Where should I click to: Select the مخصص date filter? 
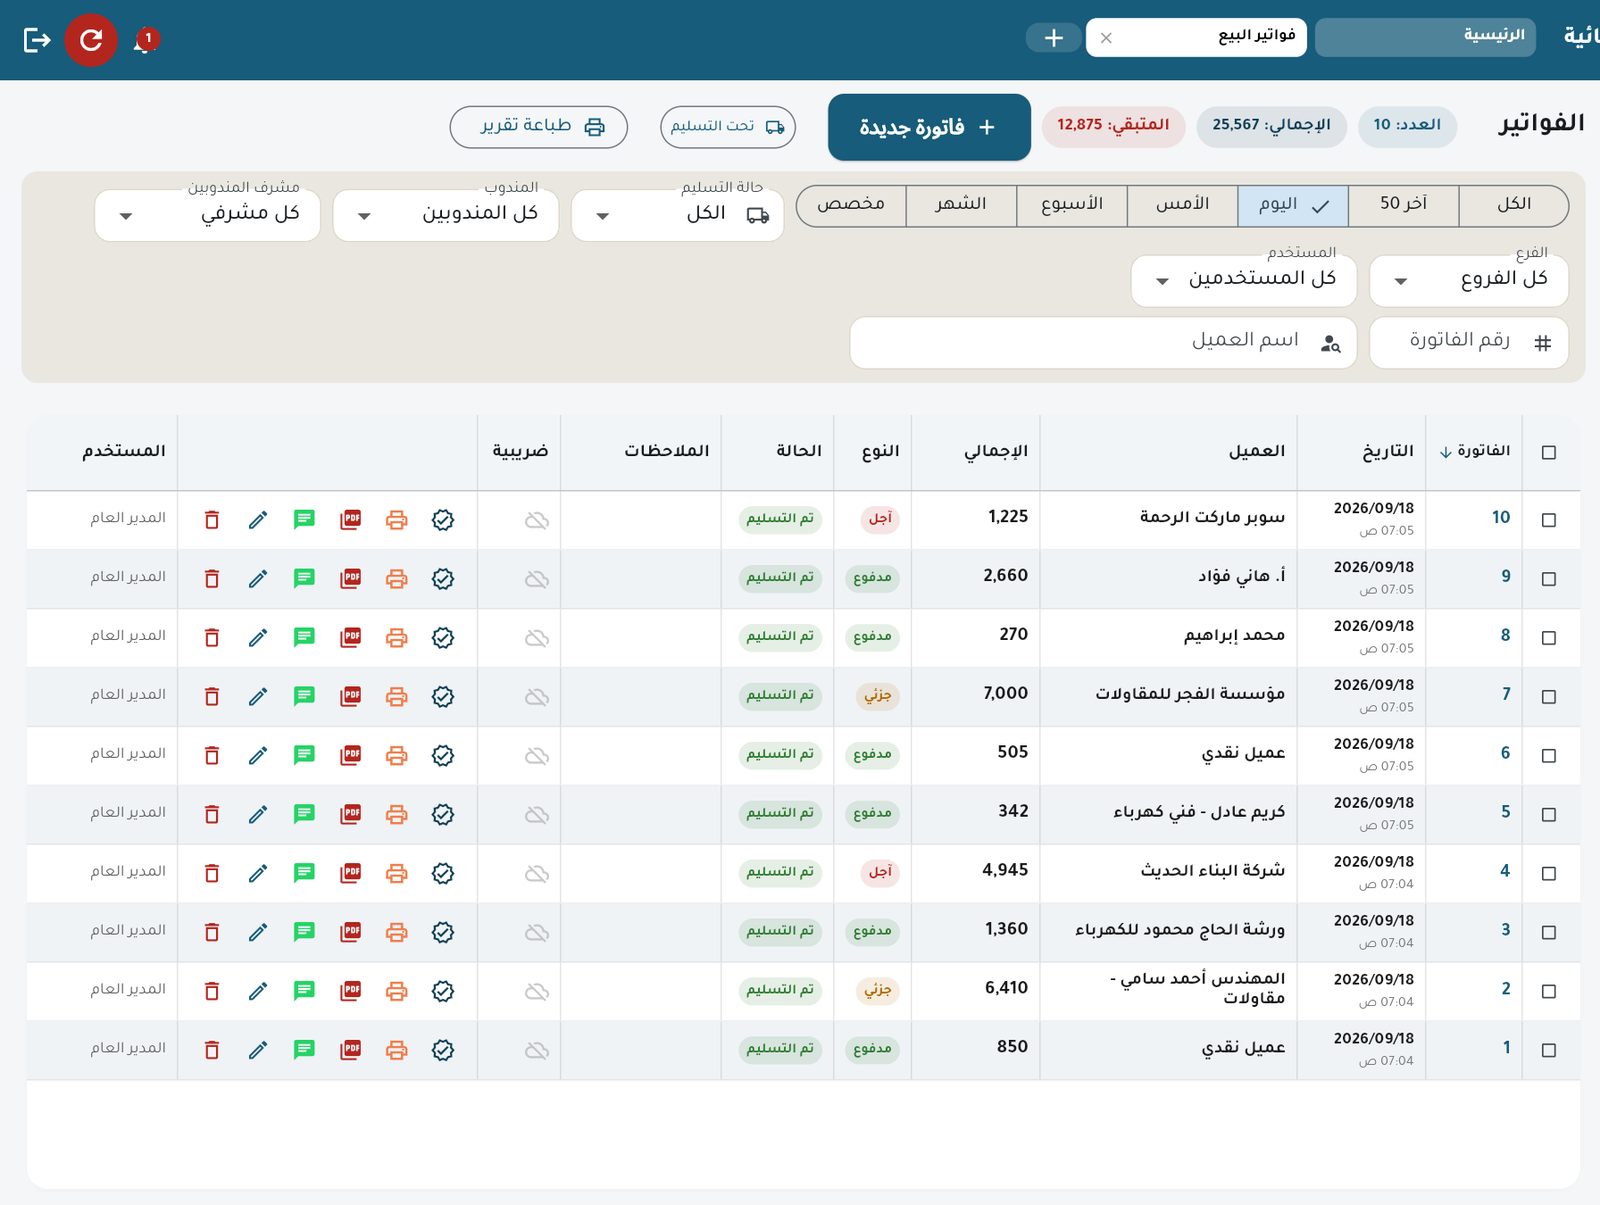click(851, 205)
